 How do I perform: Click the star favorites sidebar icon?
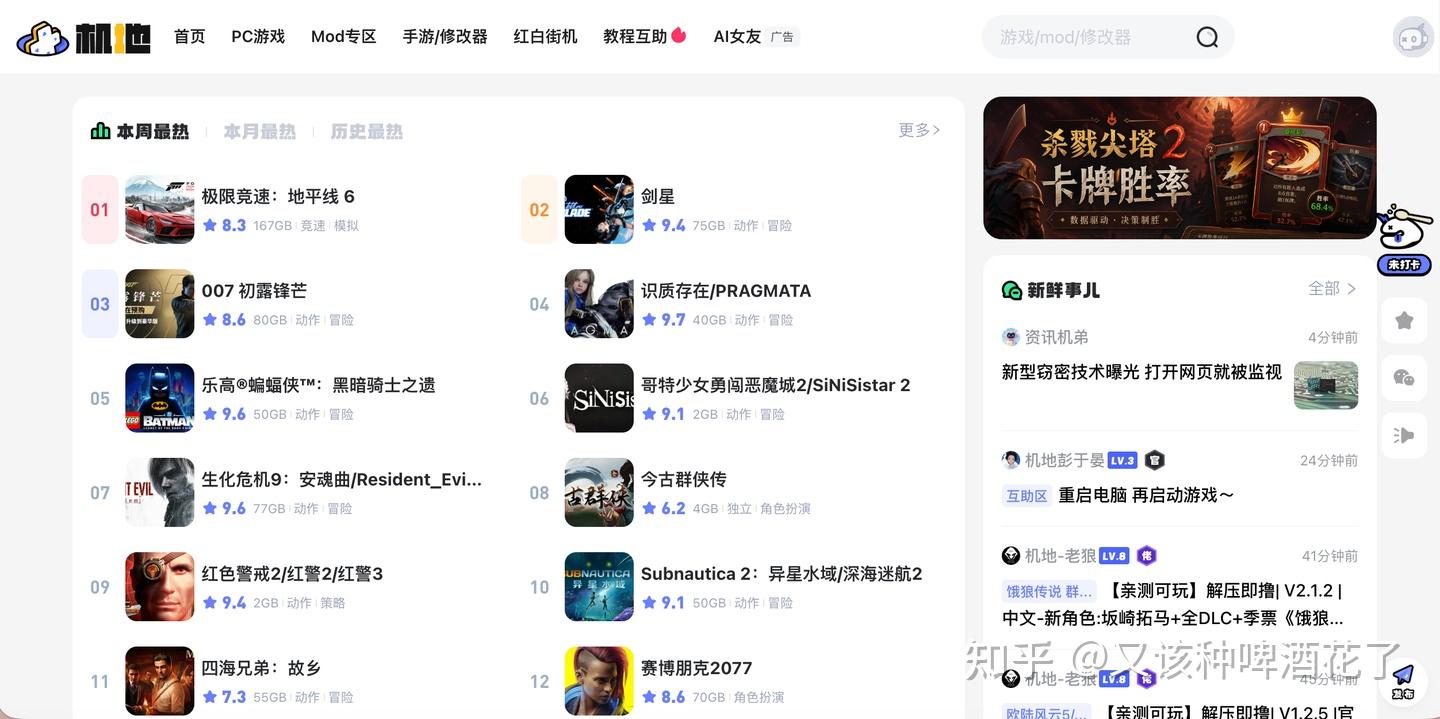point(1404,321)
